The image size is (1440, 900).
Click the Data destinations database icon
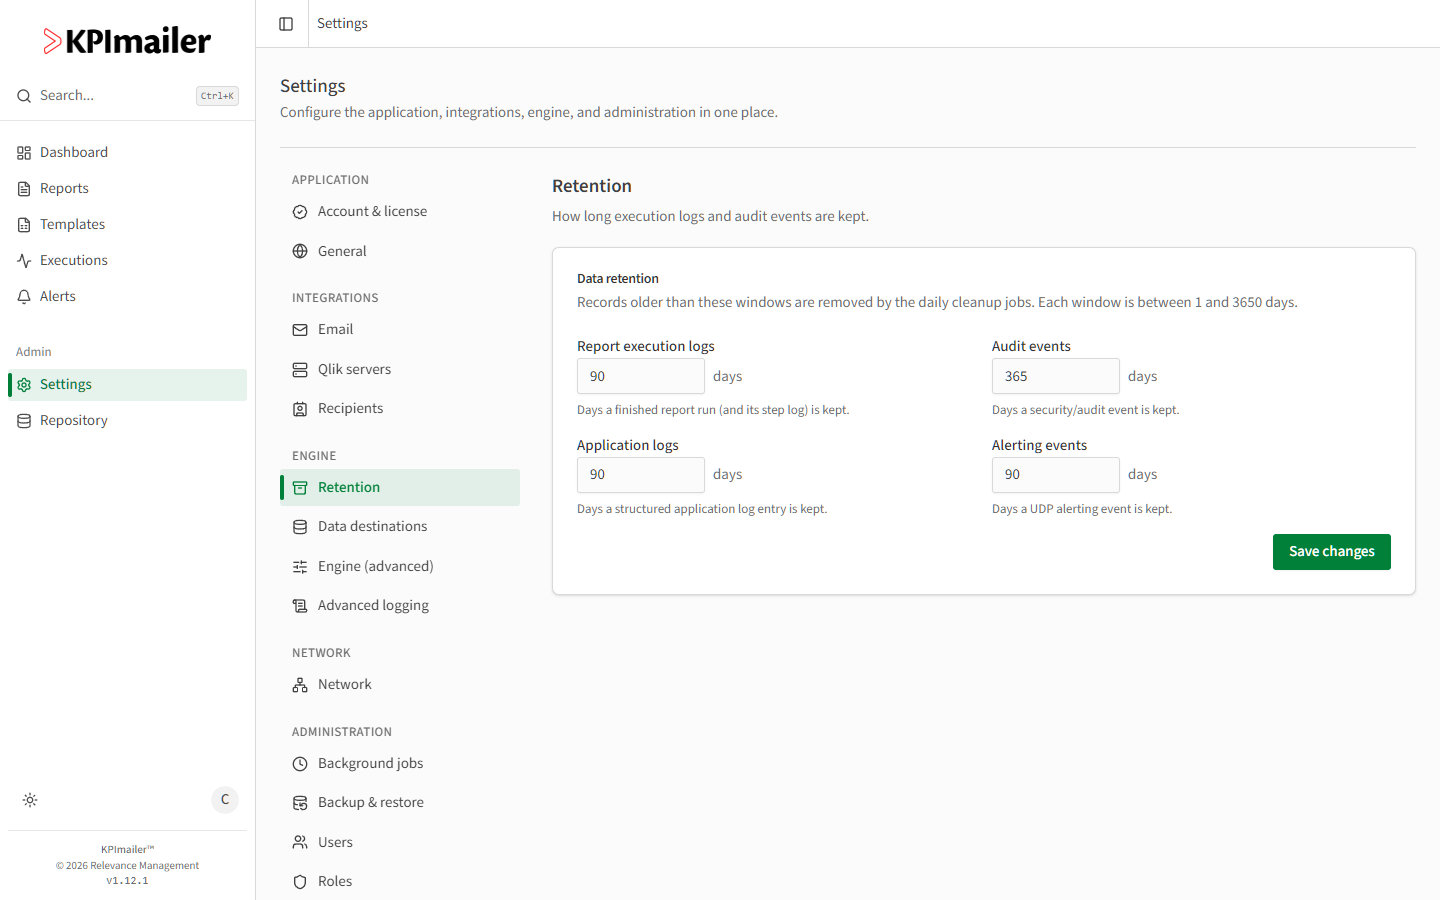coord(300,527)
